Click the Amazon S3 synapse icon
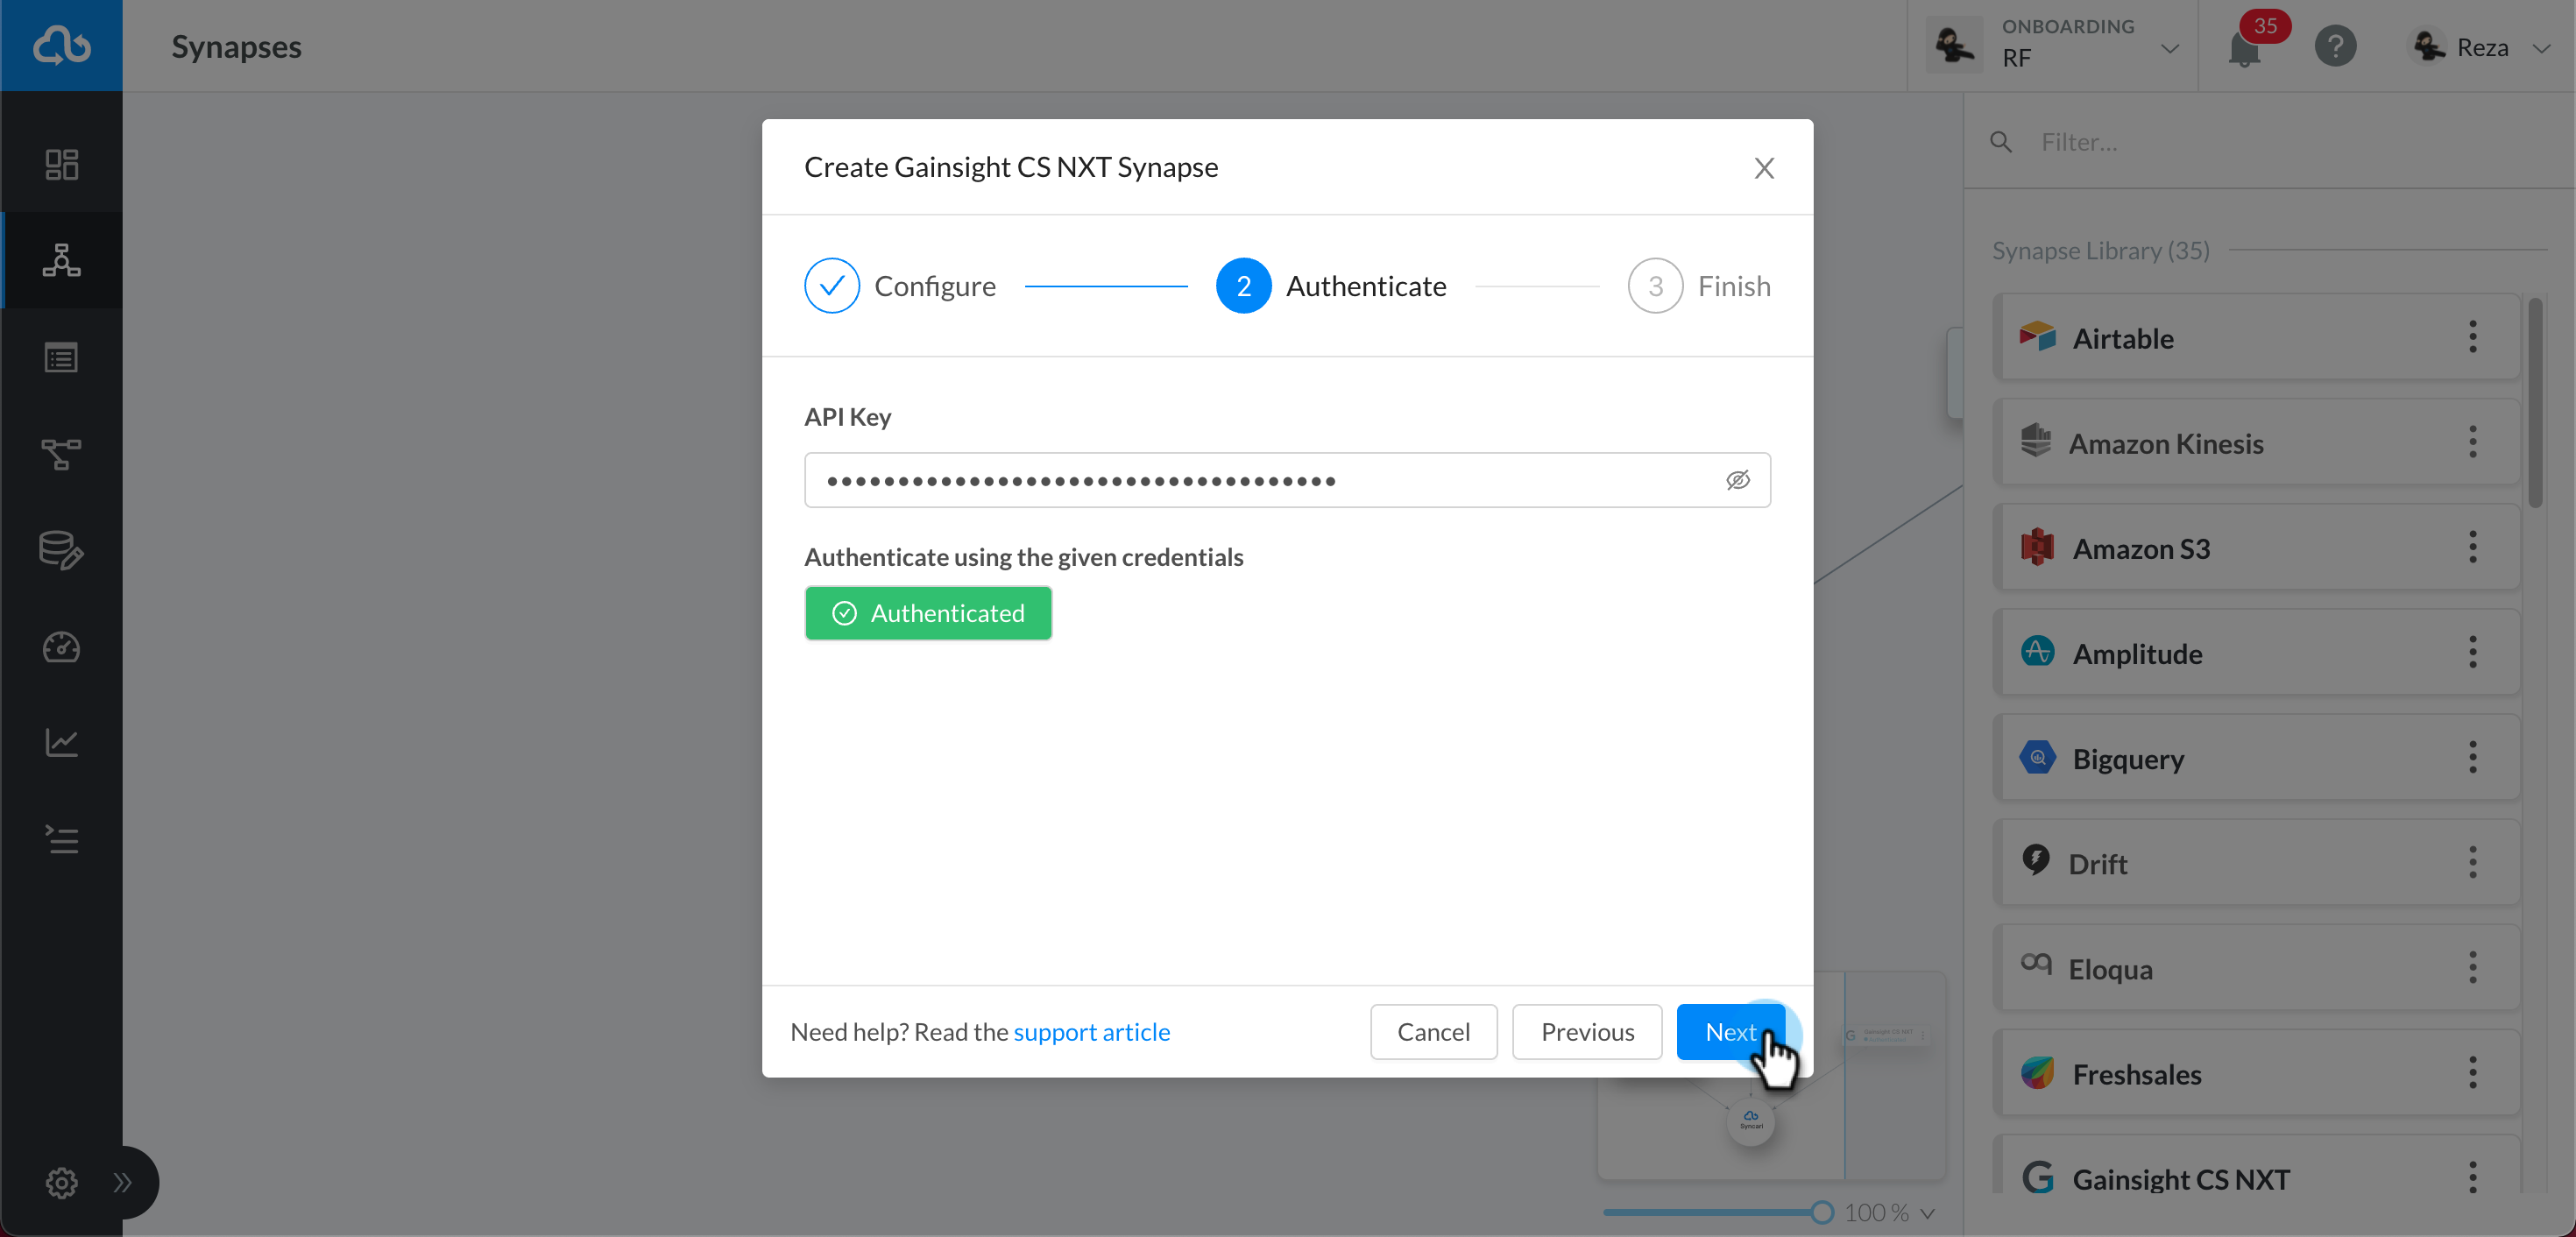Screen dimensions: 2576x1237 pyautogui.click(x=2036, y=546)
